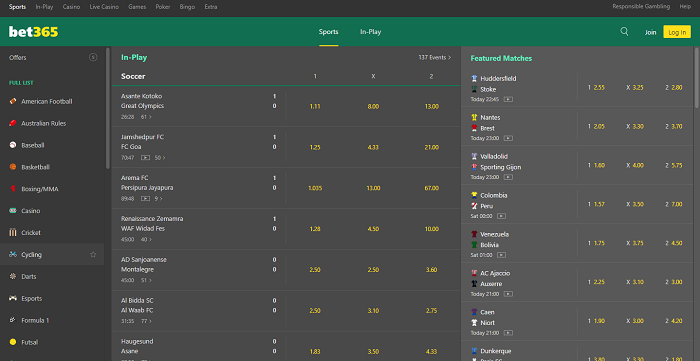Screen dimensions: 700x361
Task: Select away odds 67.00 for Arema match
Action: [x=431, y=188]
